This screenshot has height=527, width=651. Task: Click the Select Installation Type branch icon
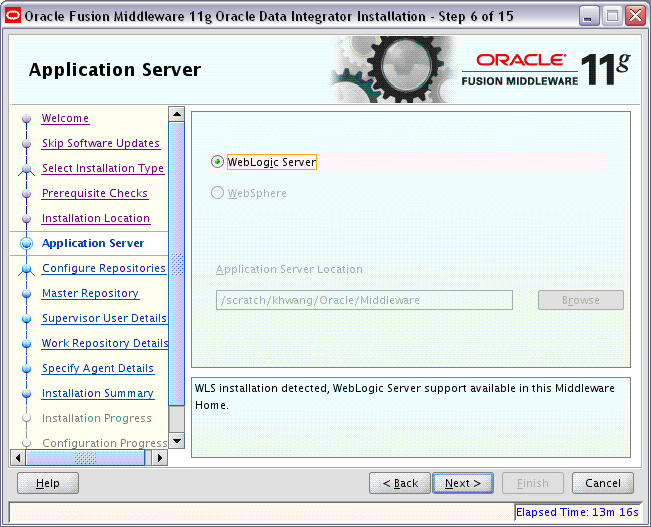coord(27,169)
